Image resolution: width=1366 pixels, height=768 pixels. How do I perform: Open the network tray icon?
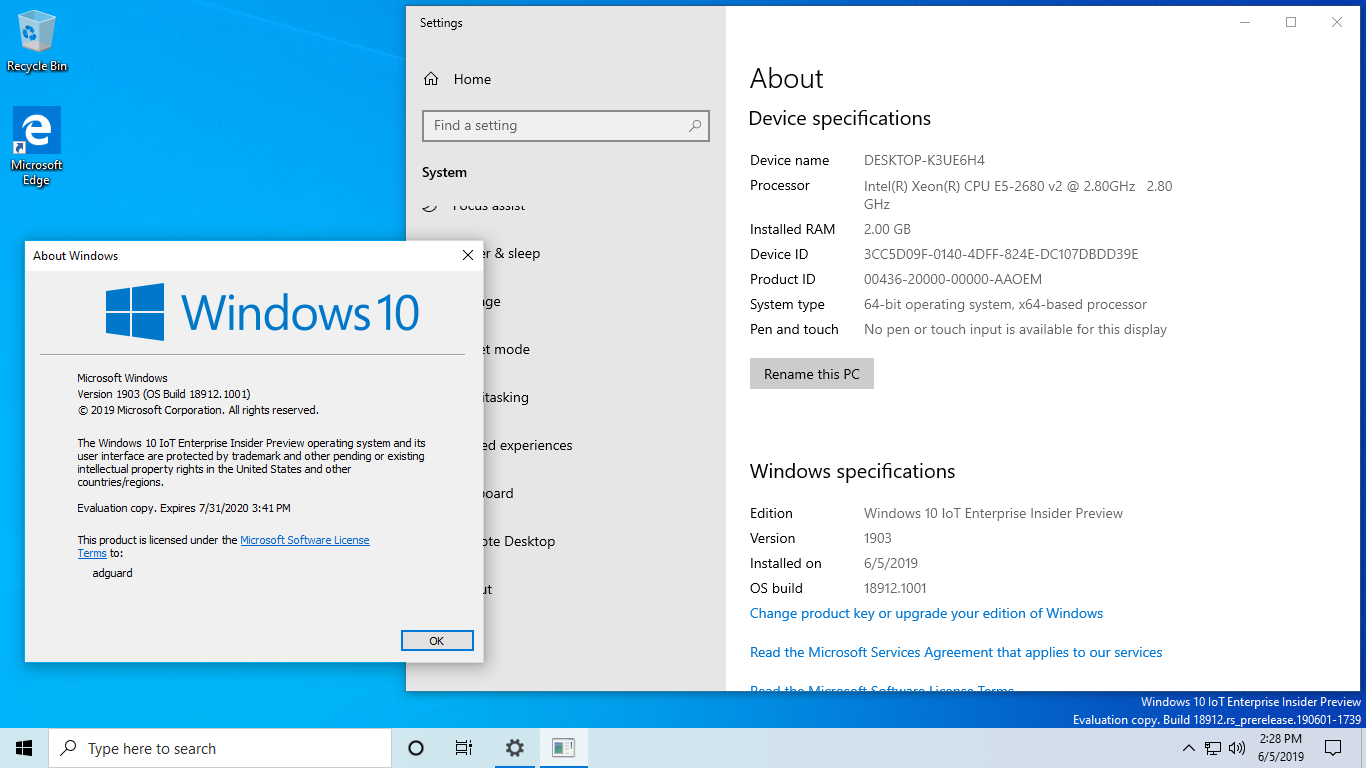1212,748
